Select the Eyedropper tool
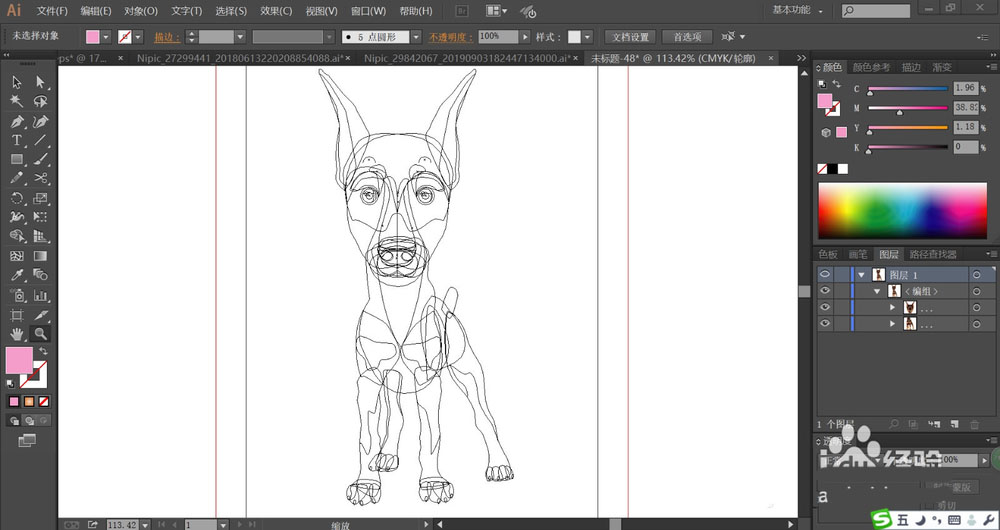The height and width of the screenshot is (530, 1000). click(17, 276)
